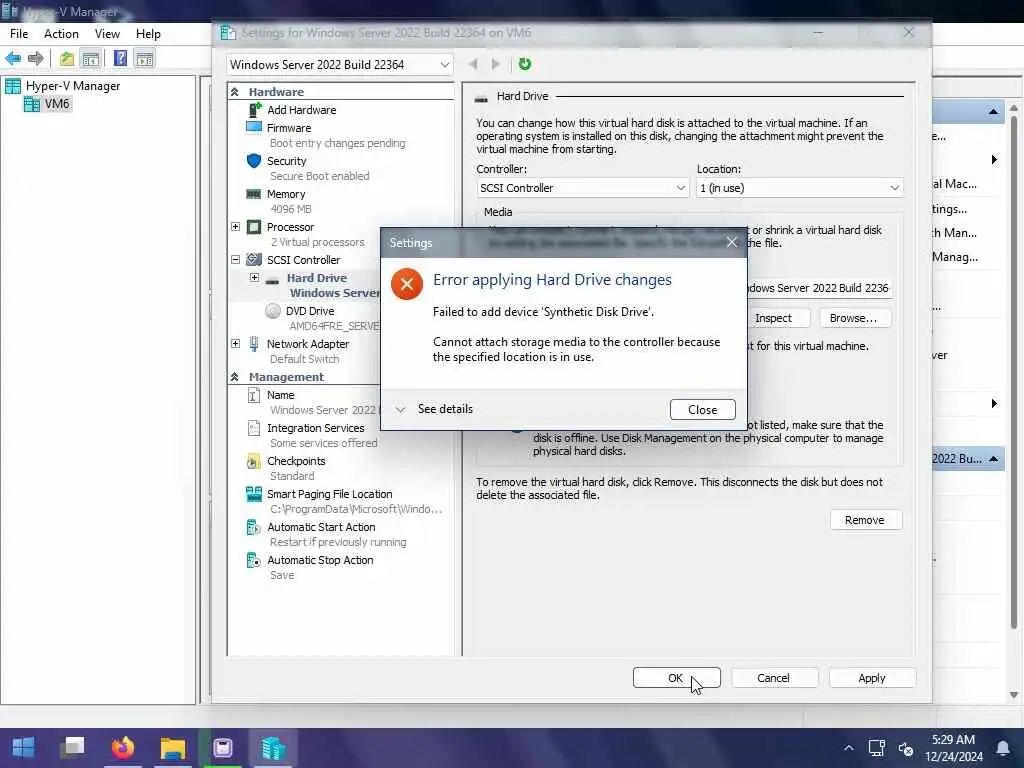This screenshot has width=1024, height=768.
Task: Select the DVD Drive item
Action: (310, 311)
